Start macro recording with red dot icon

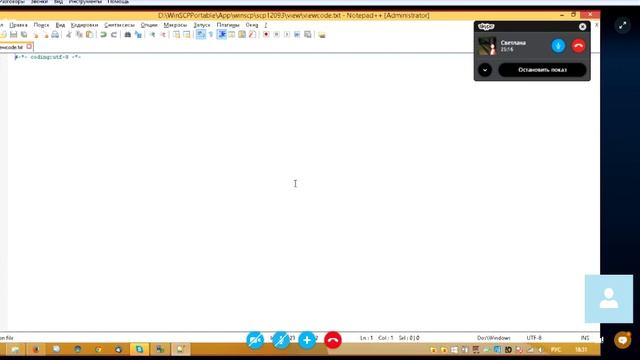pyautogui.click(x=266, y=35)
